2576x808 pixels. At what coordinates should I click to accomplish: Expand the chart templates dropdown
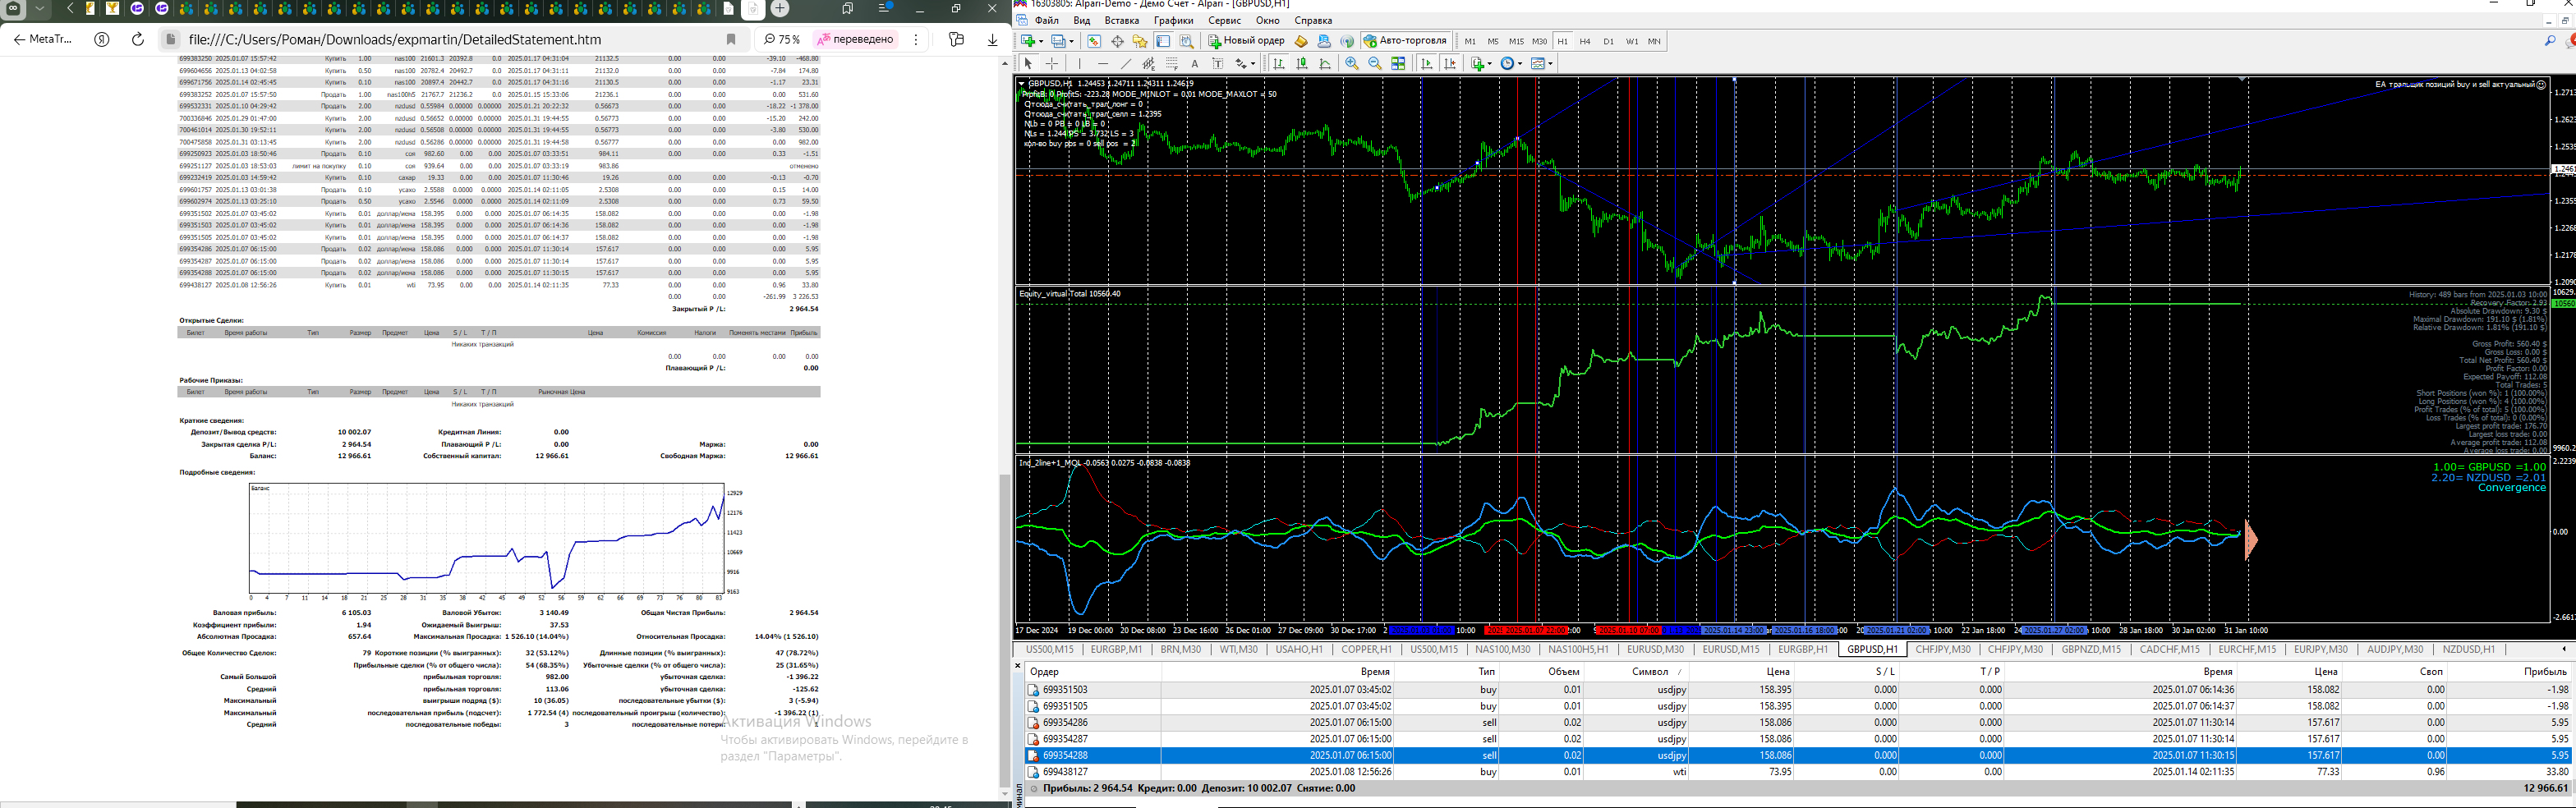[x=1541, y=64]
